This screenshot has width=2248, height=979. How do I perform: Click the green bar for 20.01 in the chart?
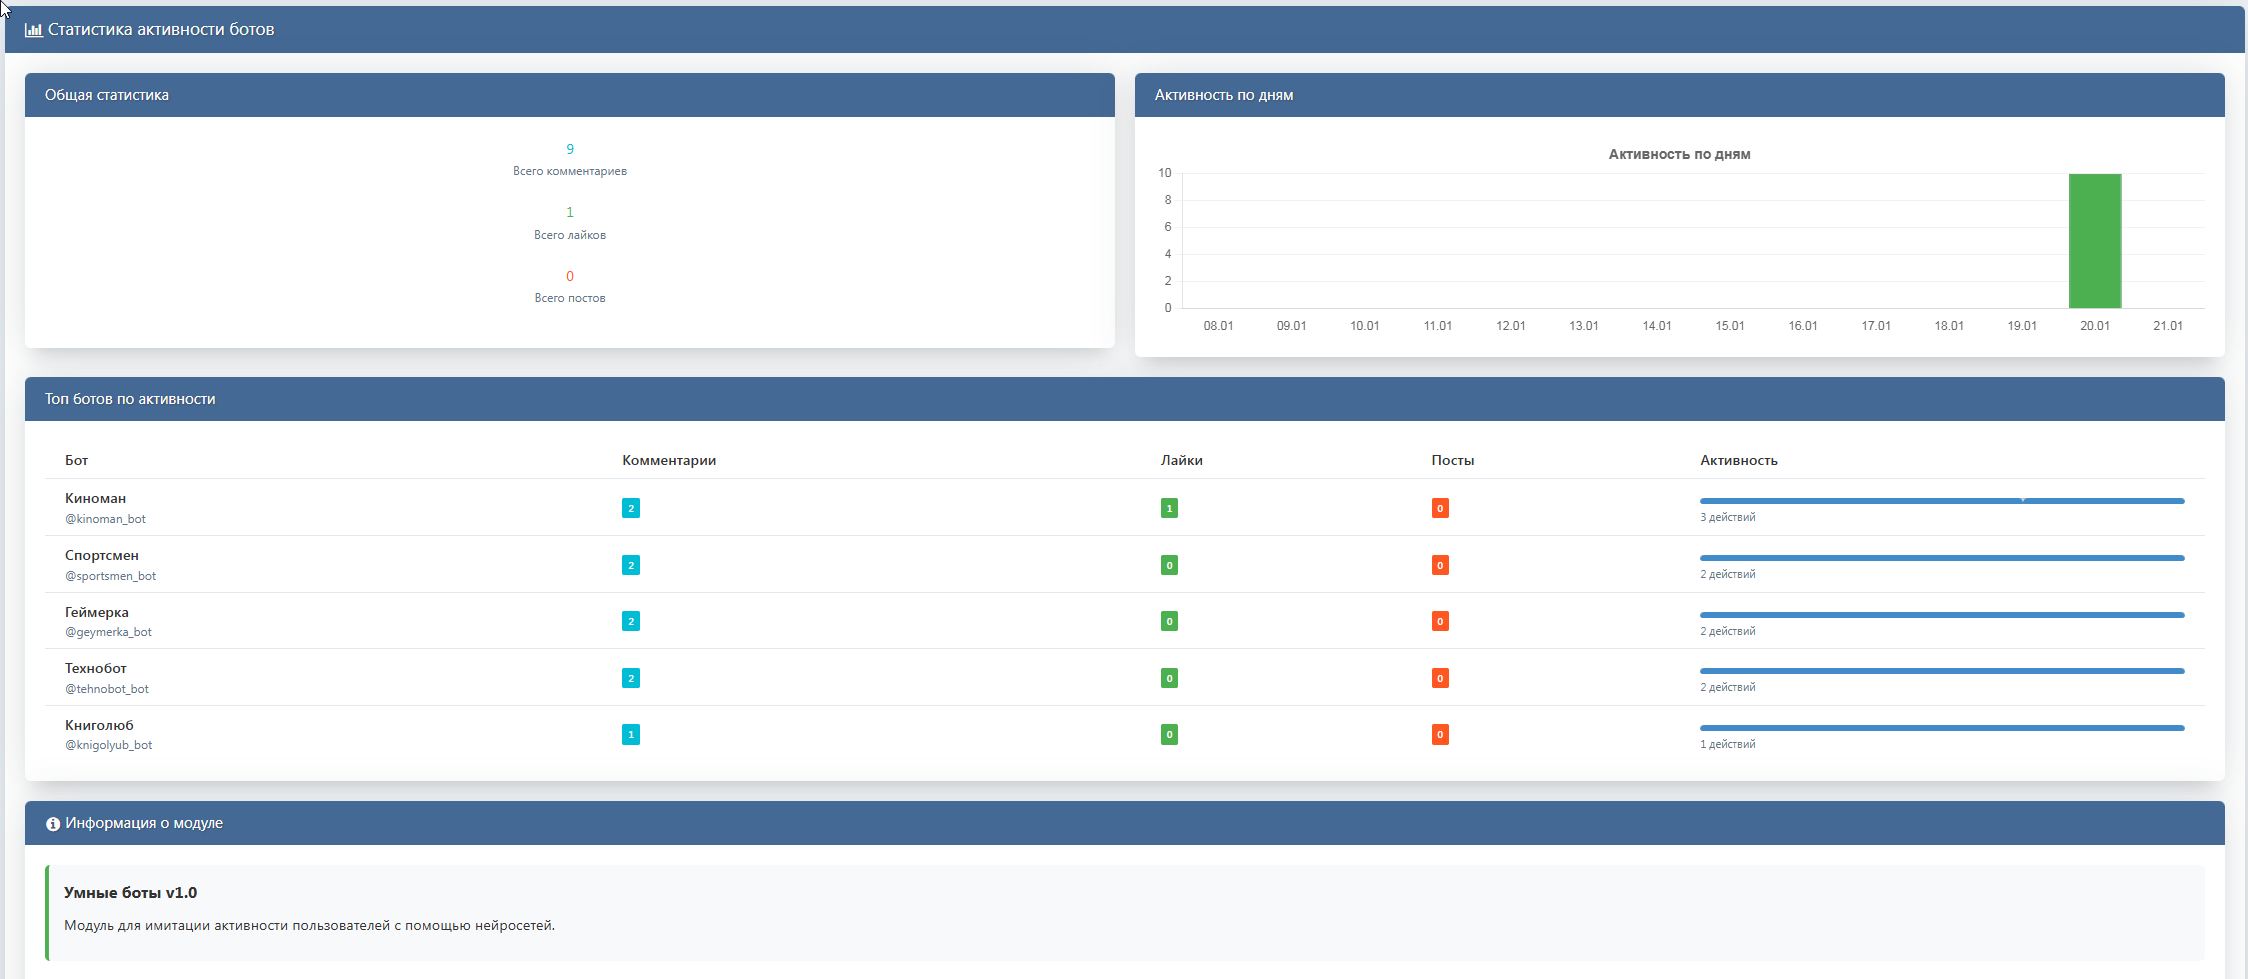pyautogui.click(x=2094, y=241)
